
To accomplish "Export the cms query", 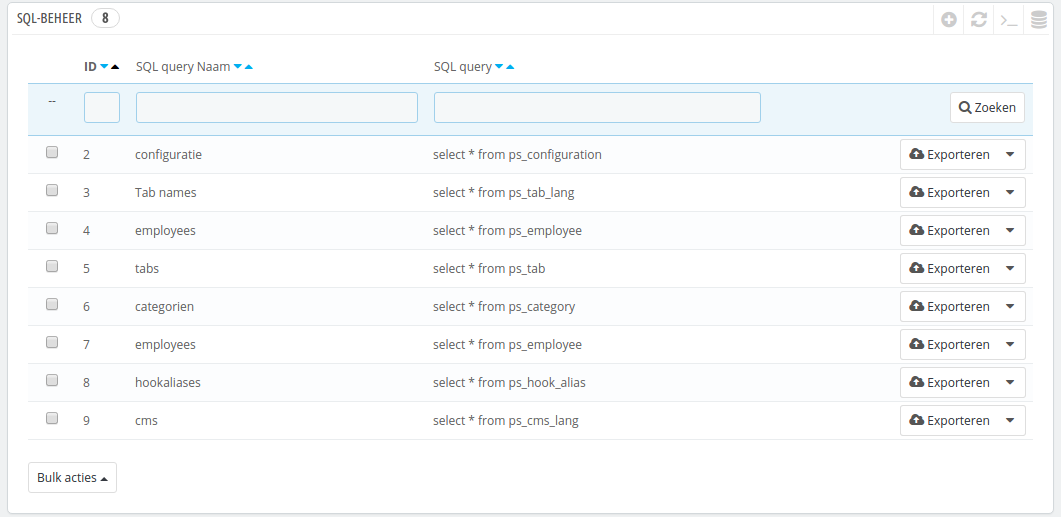I will [949, 420].
